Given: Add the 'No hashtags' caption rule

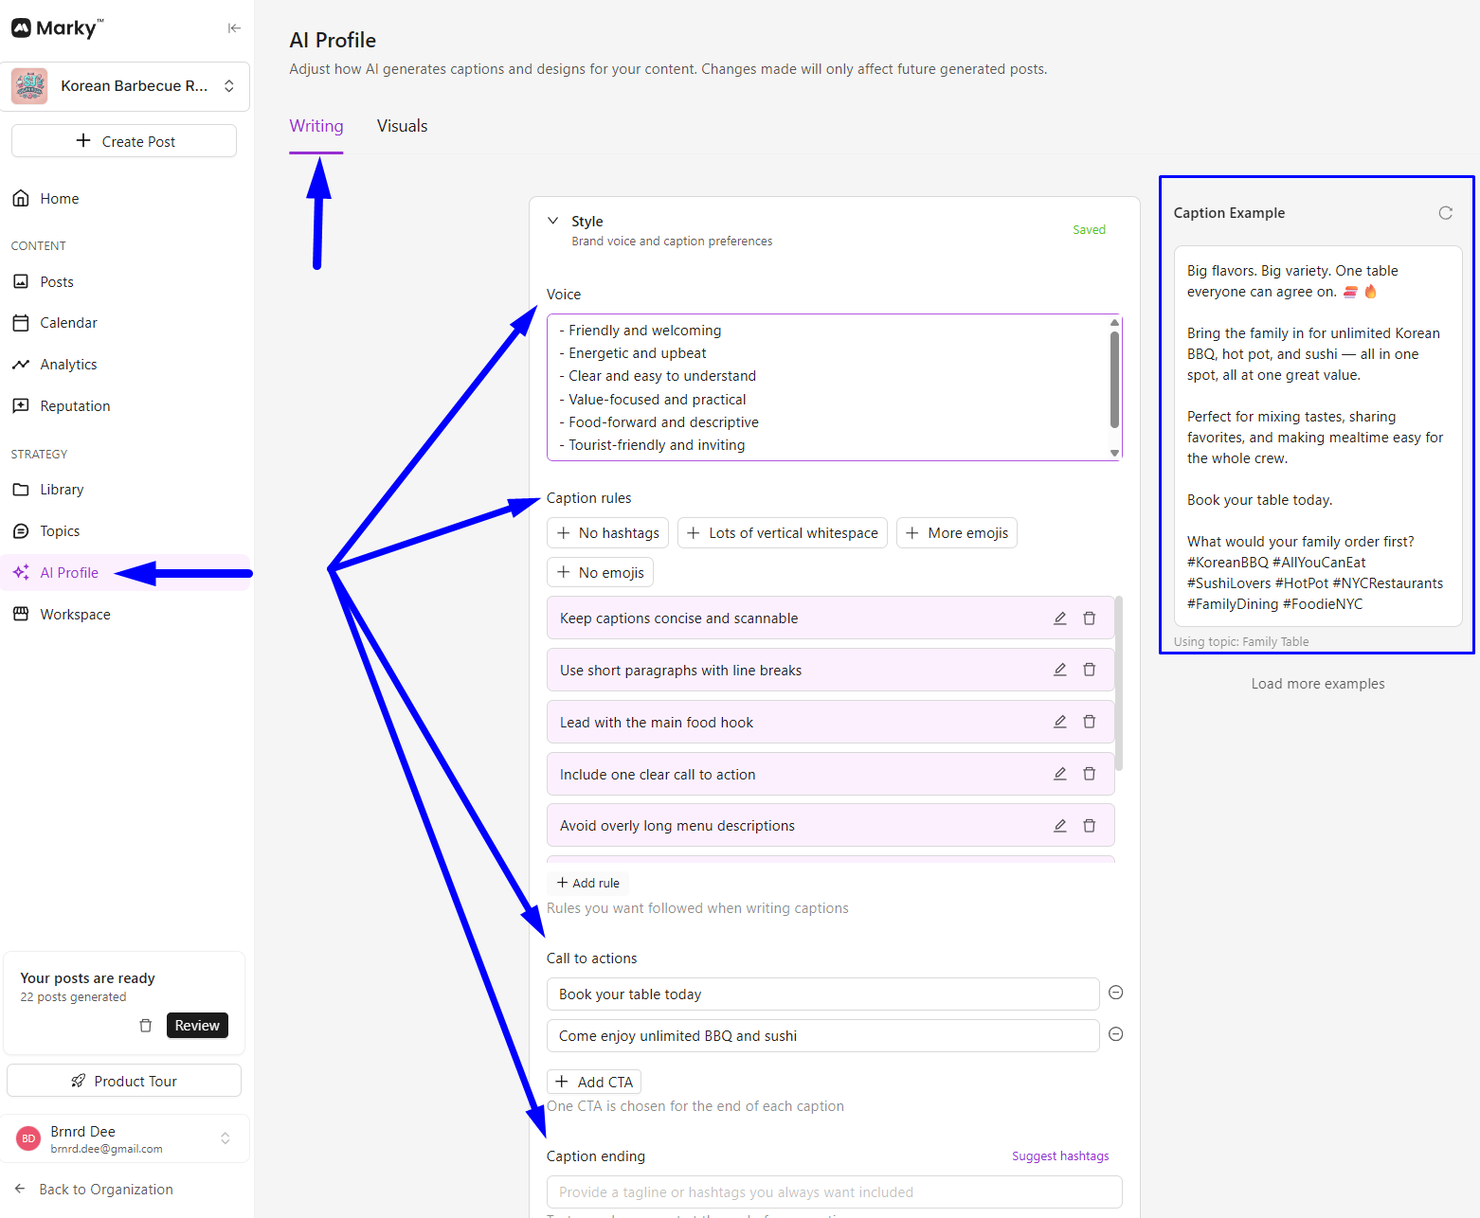Looking at the screenshot, I should [x=608, y=533].
